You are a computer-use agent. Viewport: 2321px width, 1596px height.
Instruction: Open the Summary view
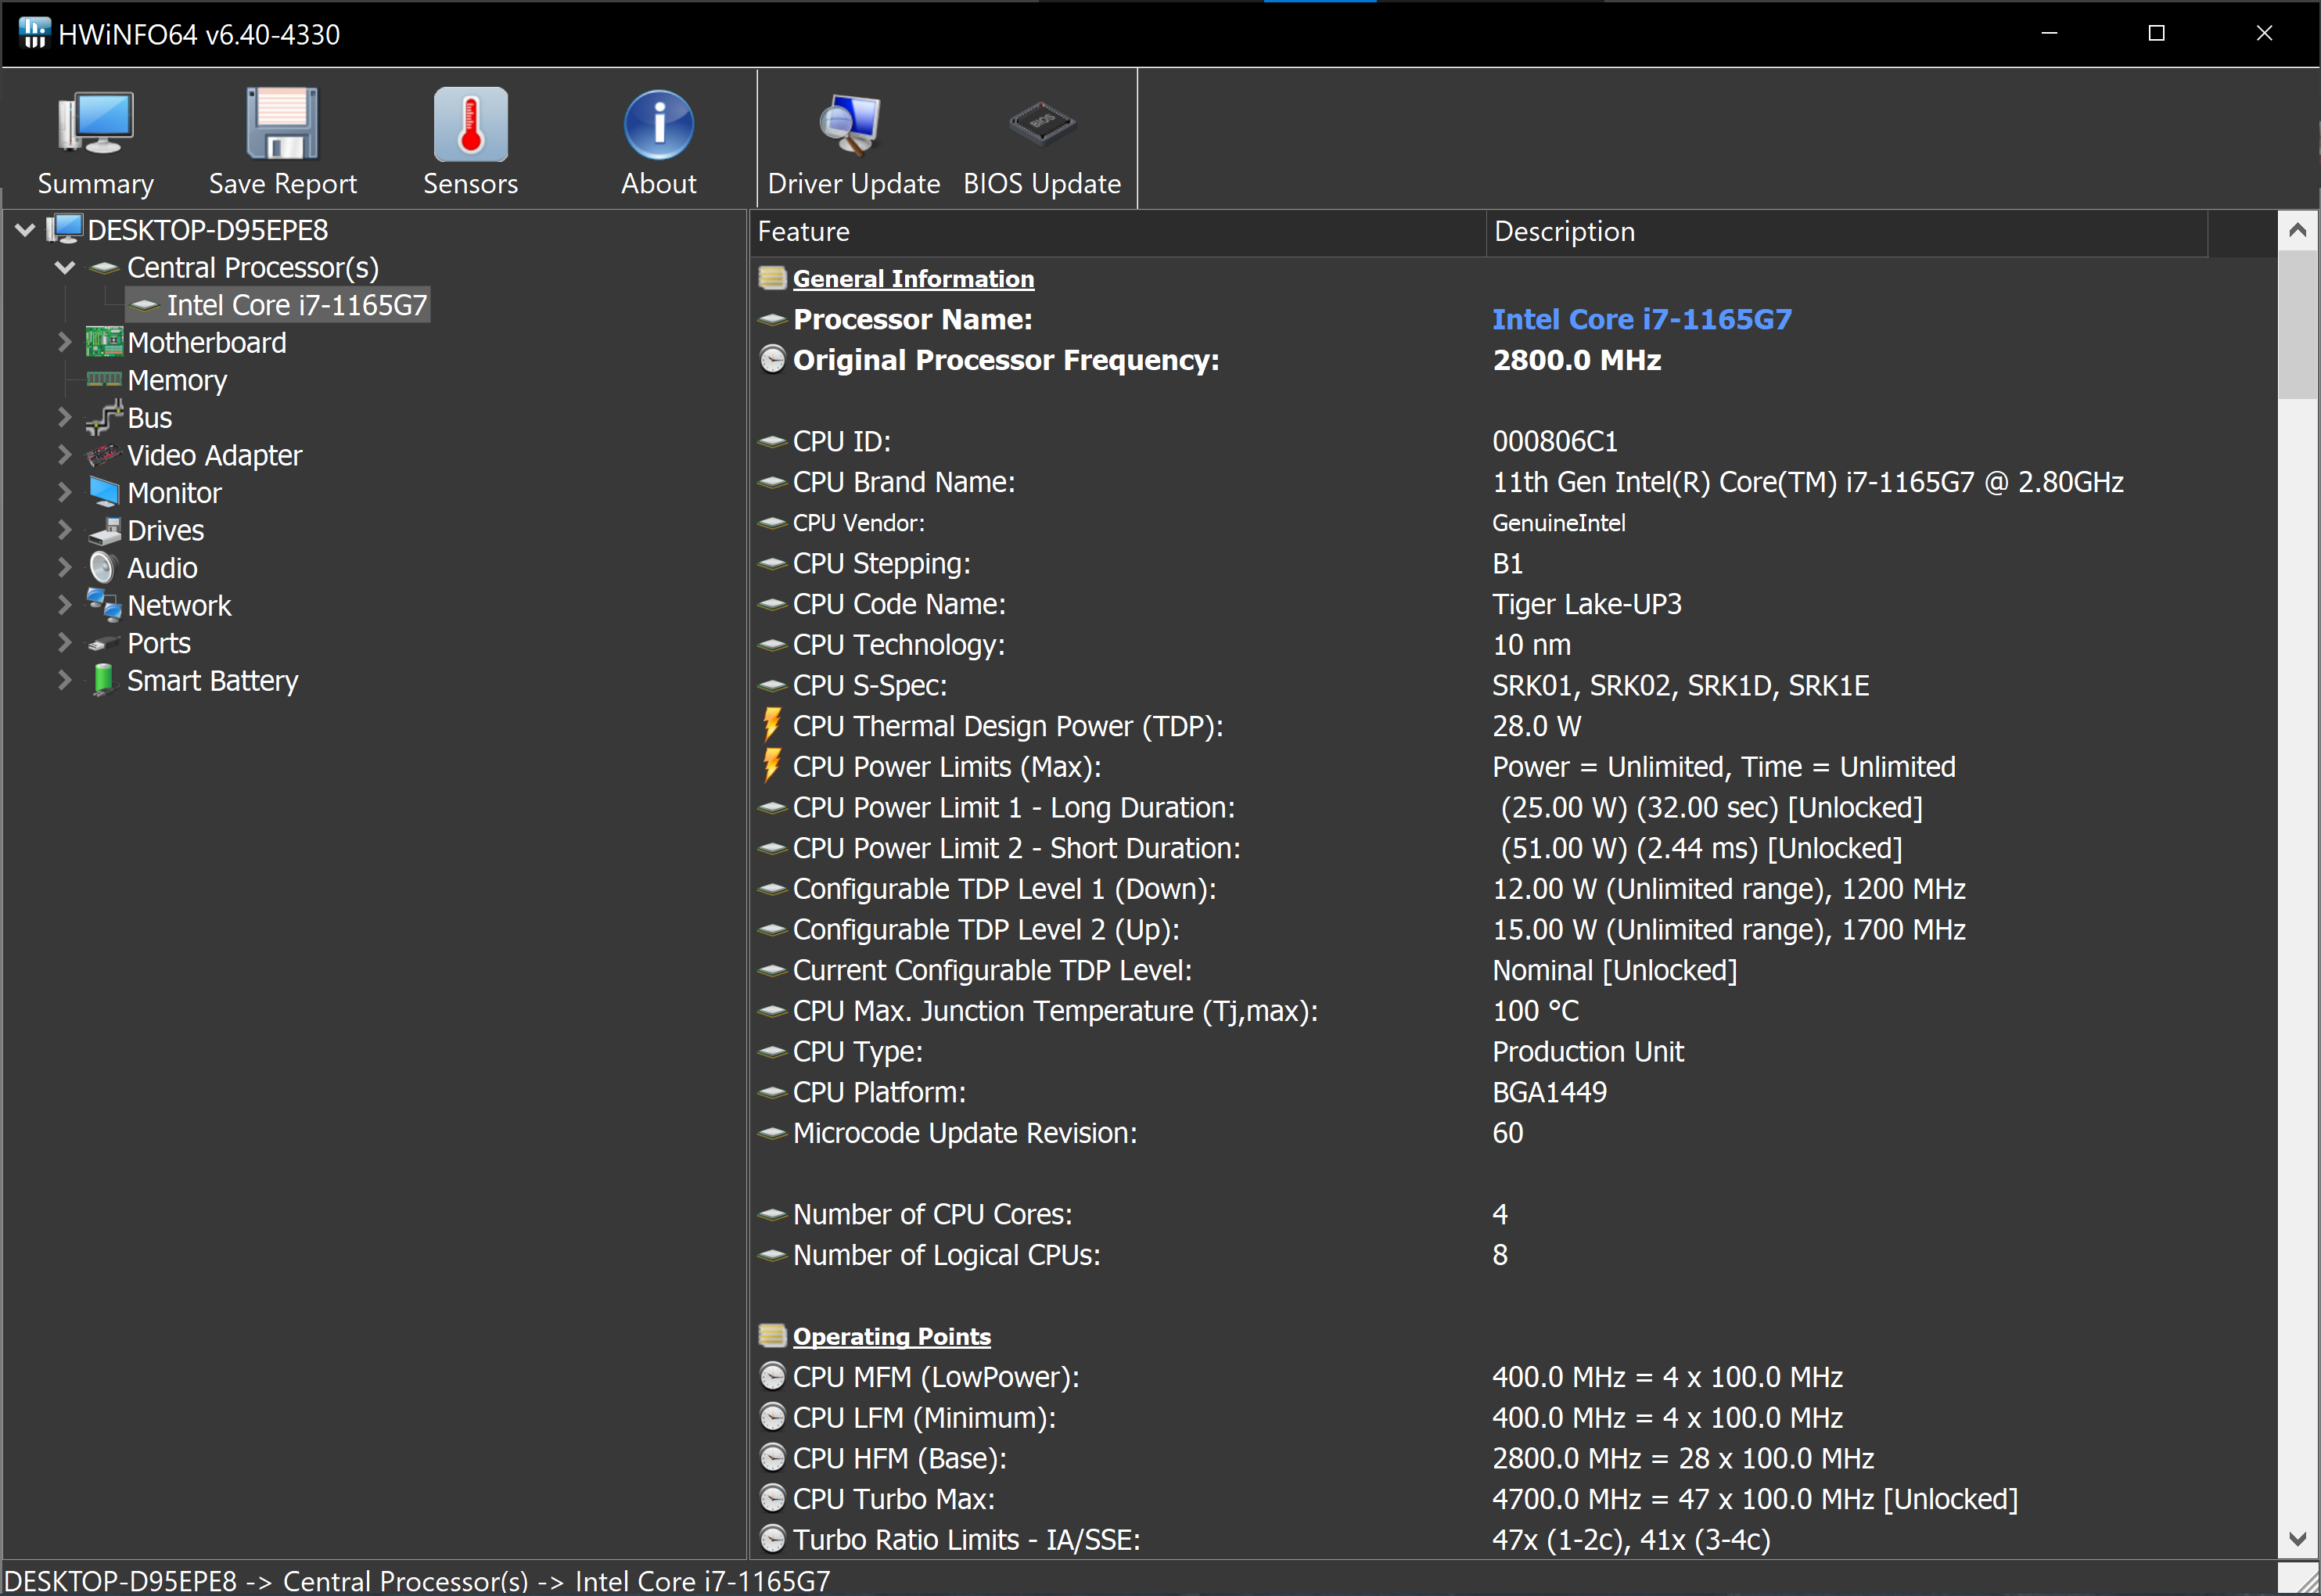click(x=95, y=142)
